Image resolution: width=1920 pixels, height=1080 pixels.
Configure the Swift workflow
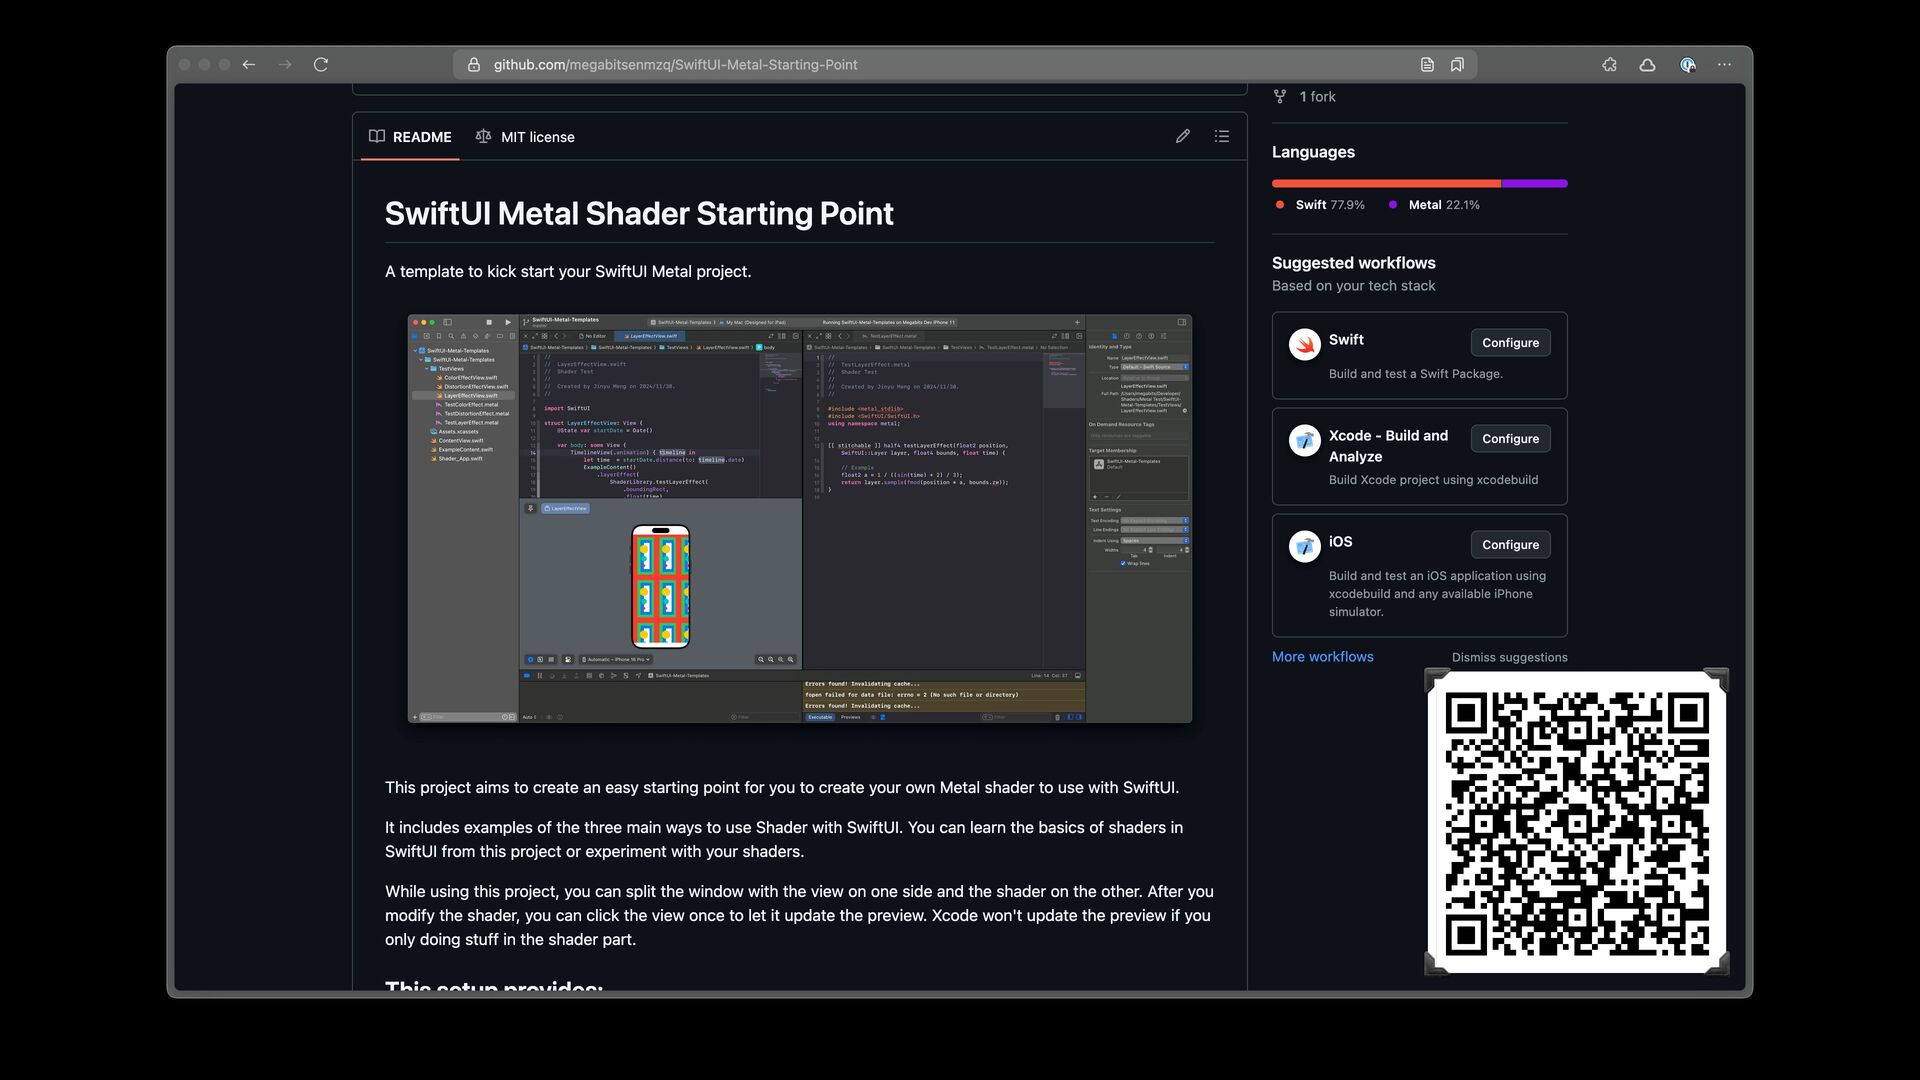(x=1510, y=343)
